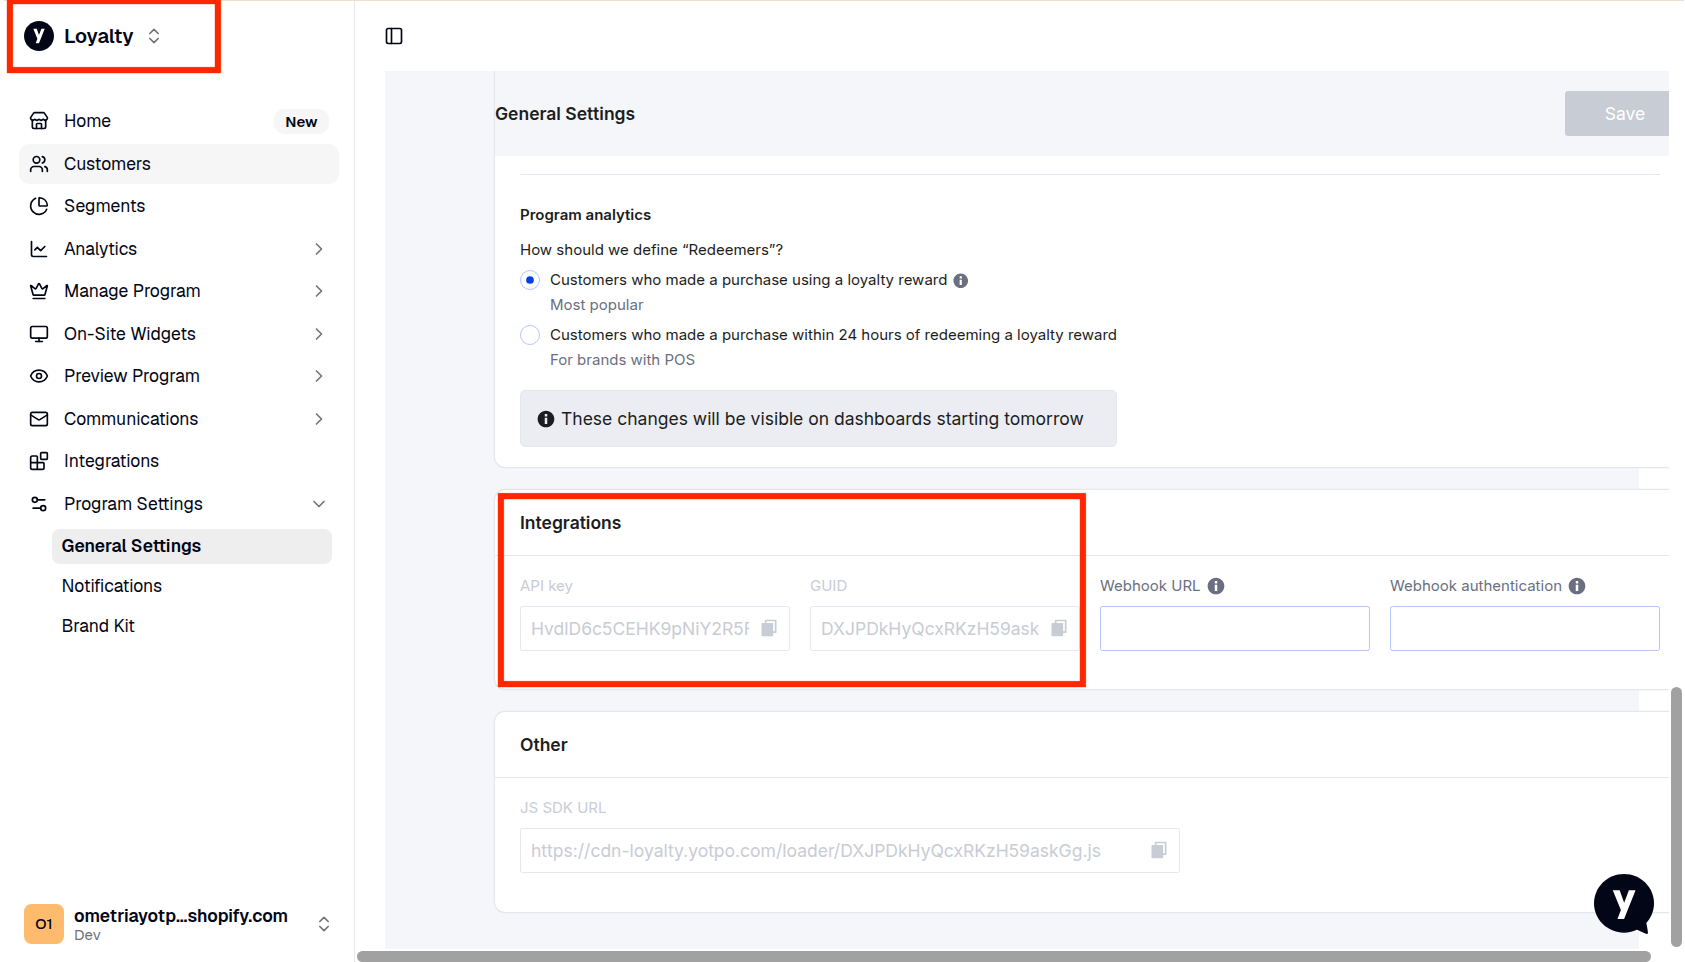Click the 'General Settings' page title
The height and width of the screenshot is (962, 1685).
click(x=565, y=114)
